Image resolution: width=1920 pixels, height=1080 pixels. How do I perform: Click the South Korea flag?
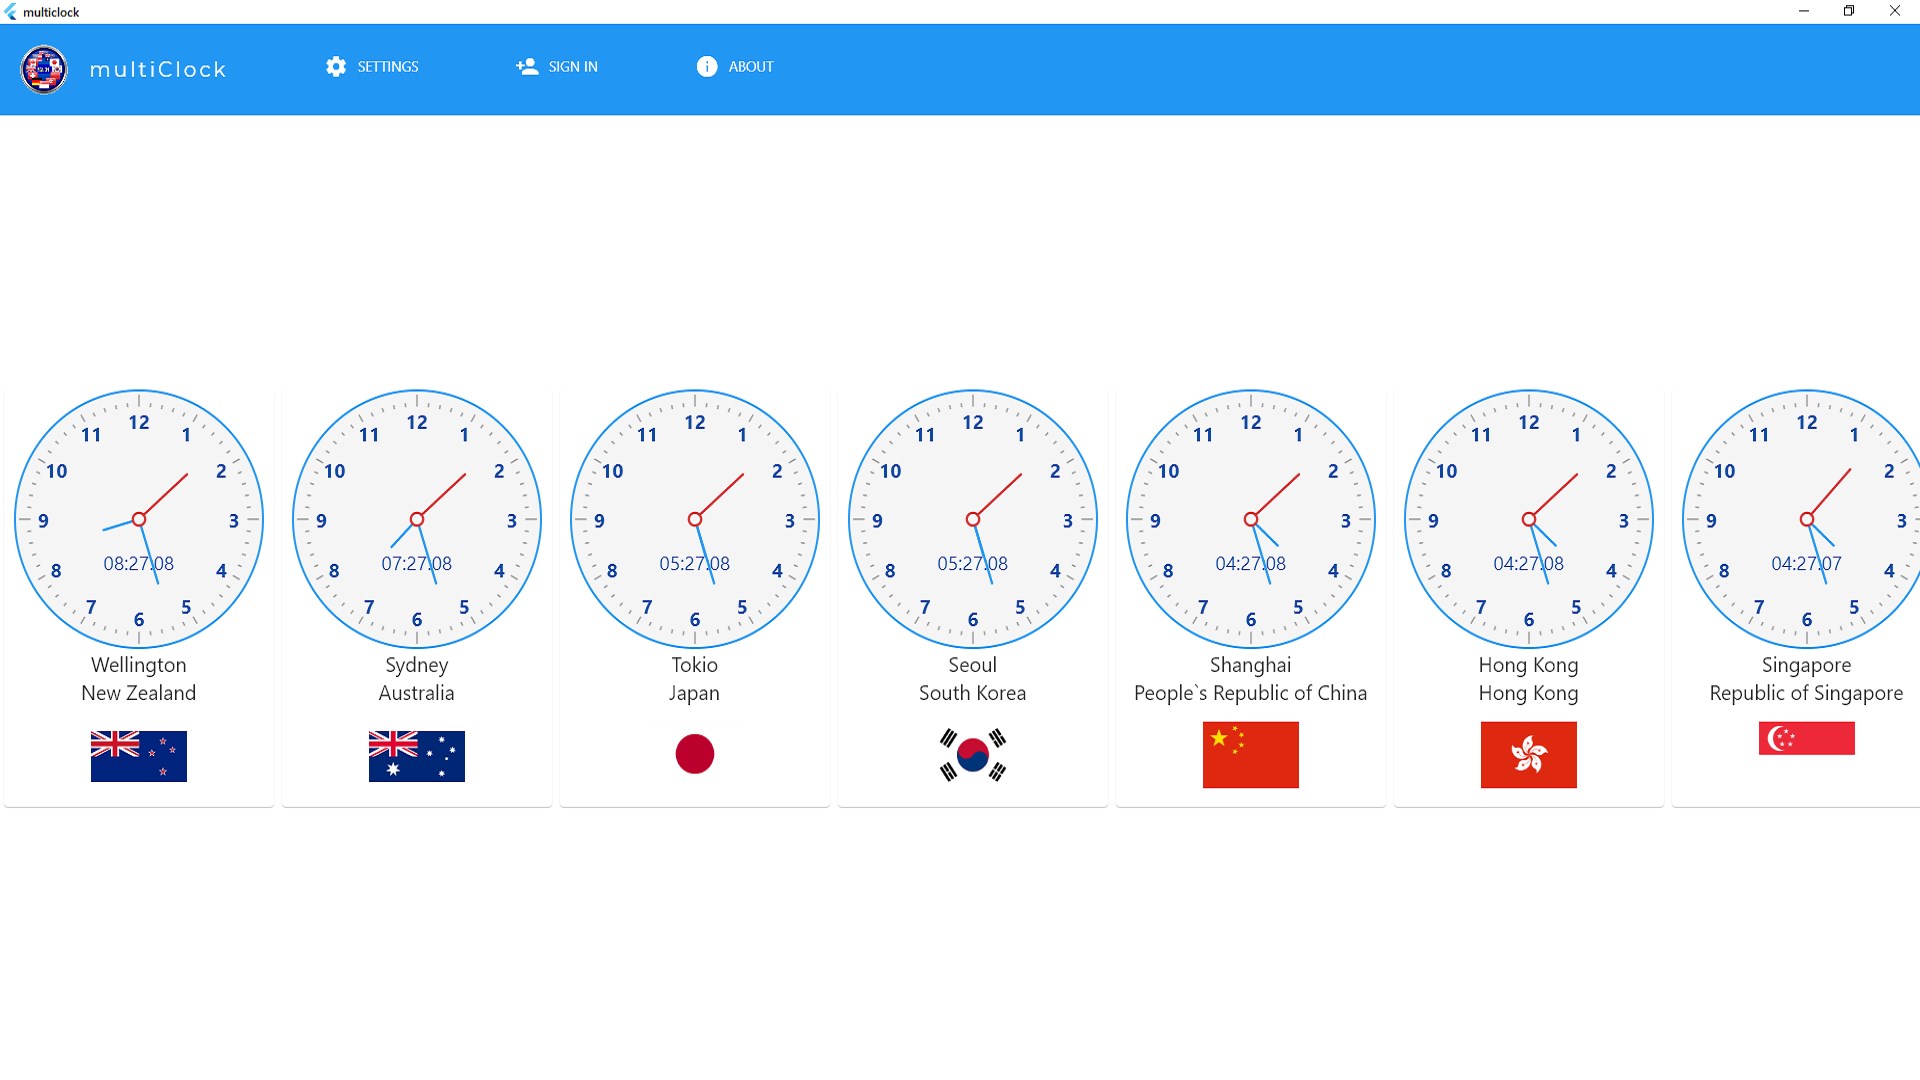click(973, 755)
